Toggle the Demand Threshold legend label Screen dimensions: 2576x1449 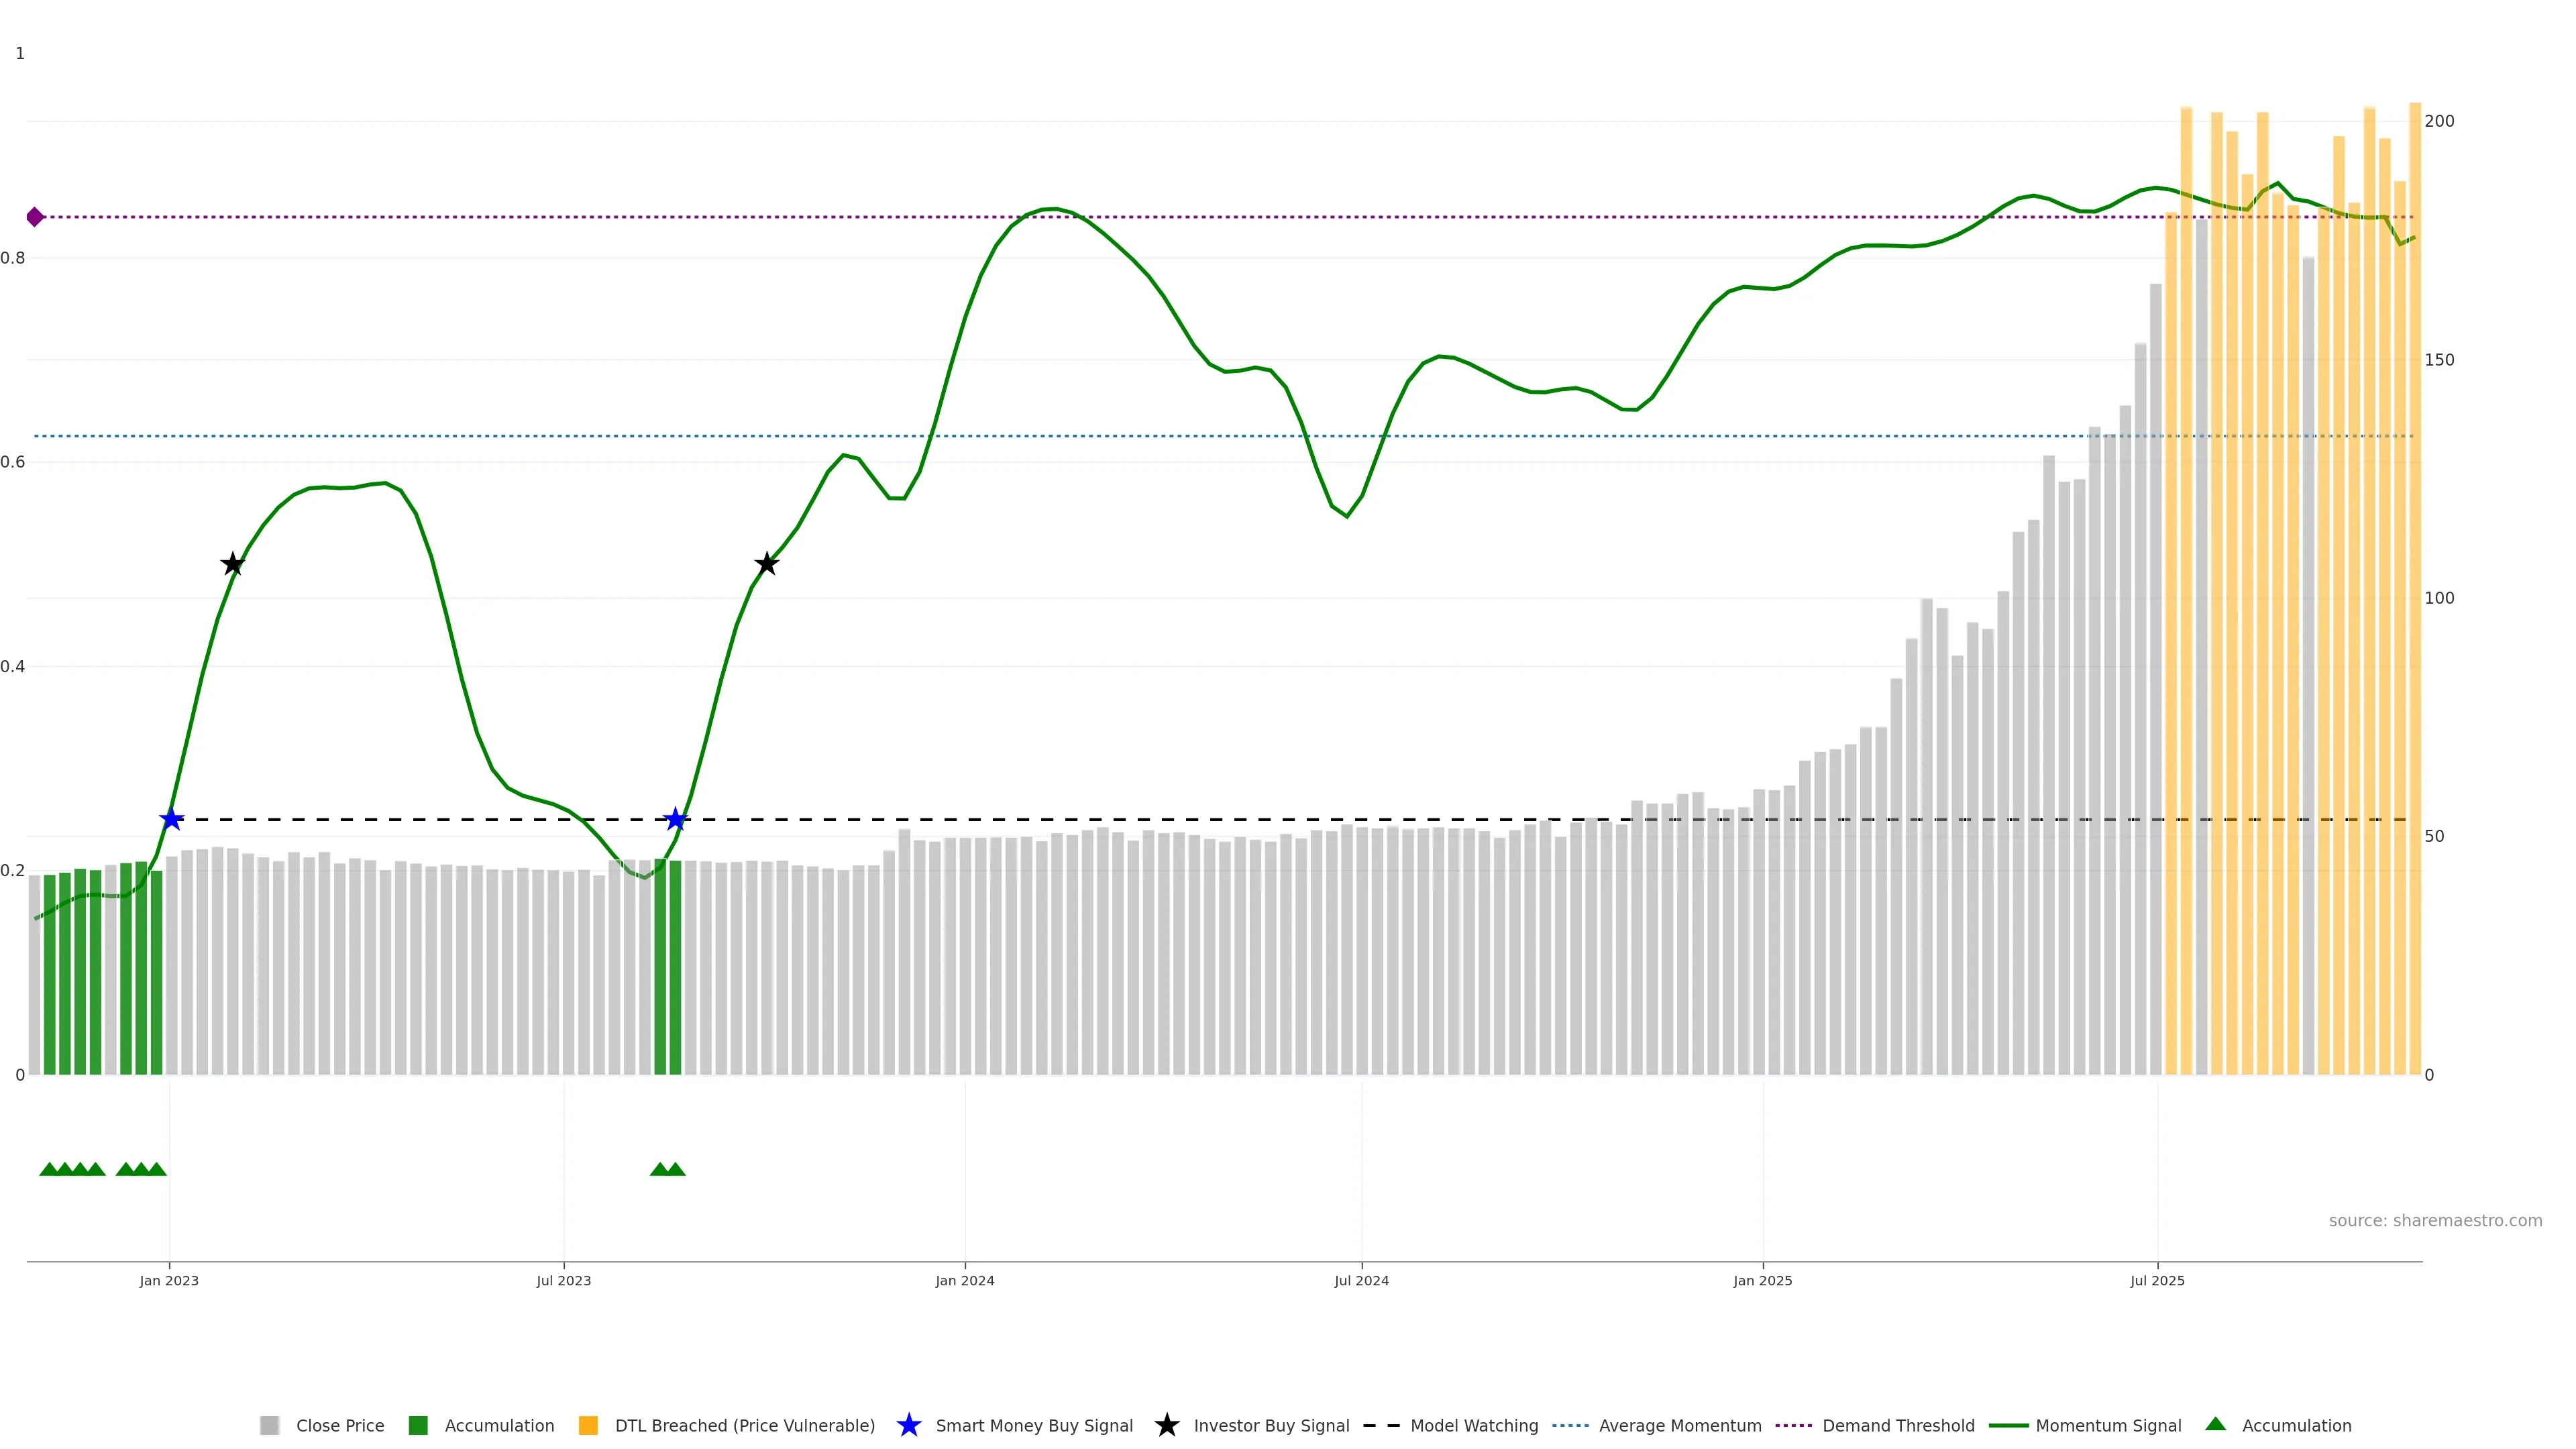pyautogui.click(x=1898, y=1426)
